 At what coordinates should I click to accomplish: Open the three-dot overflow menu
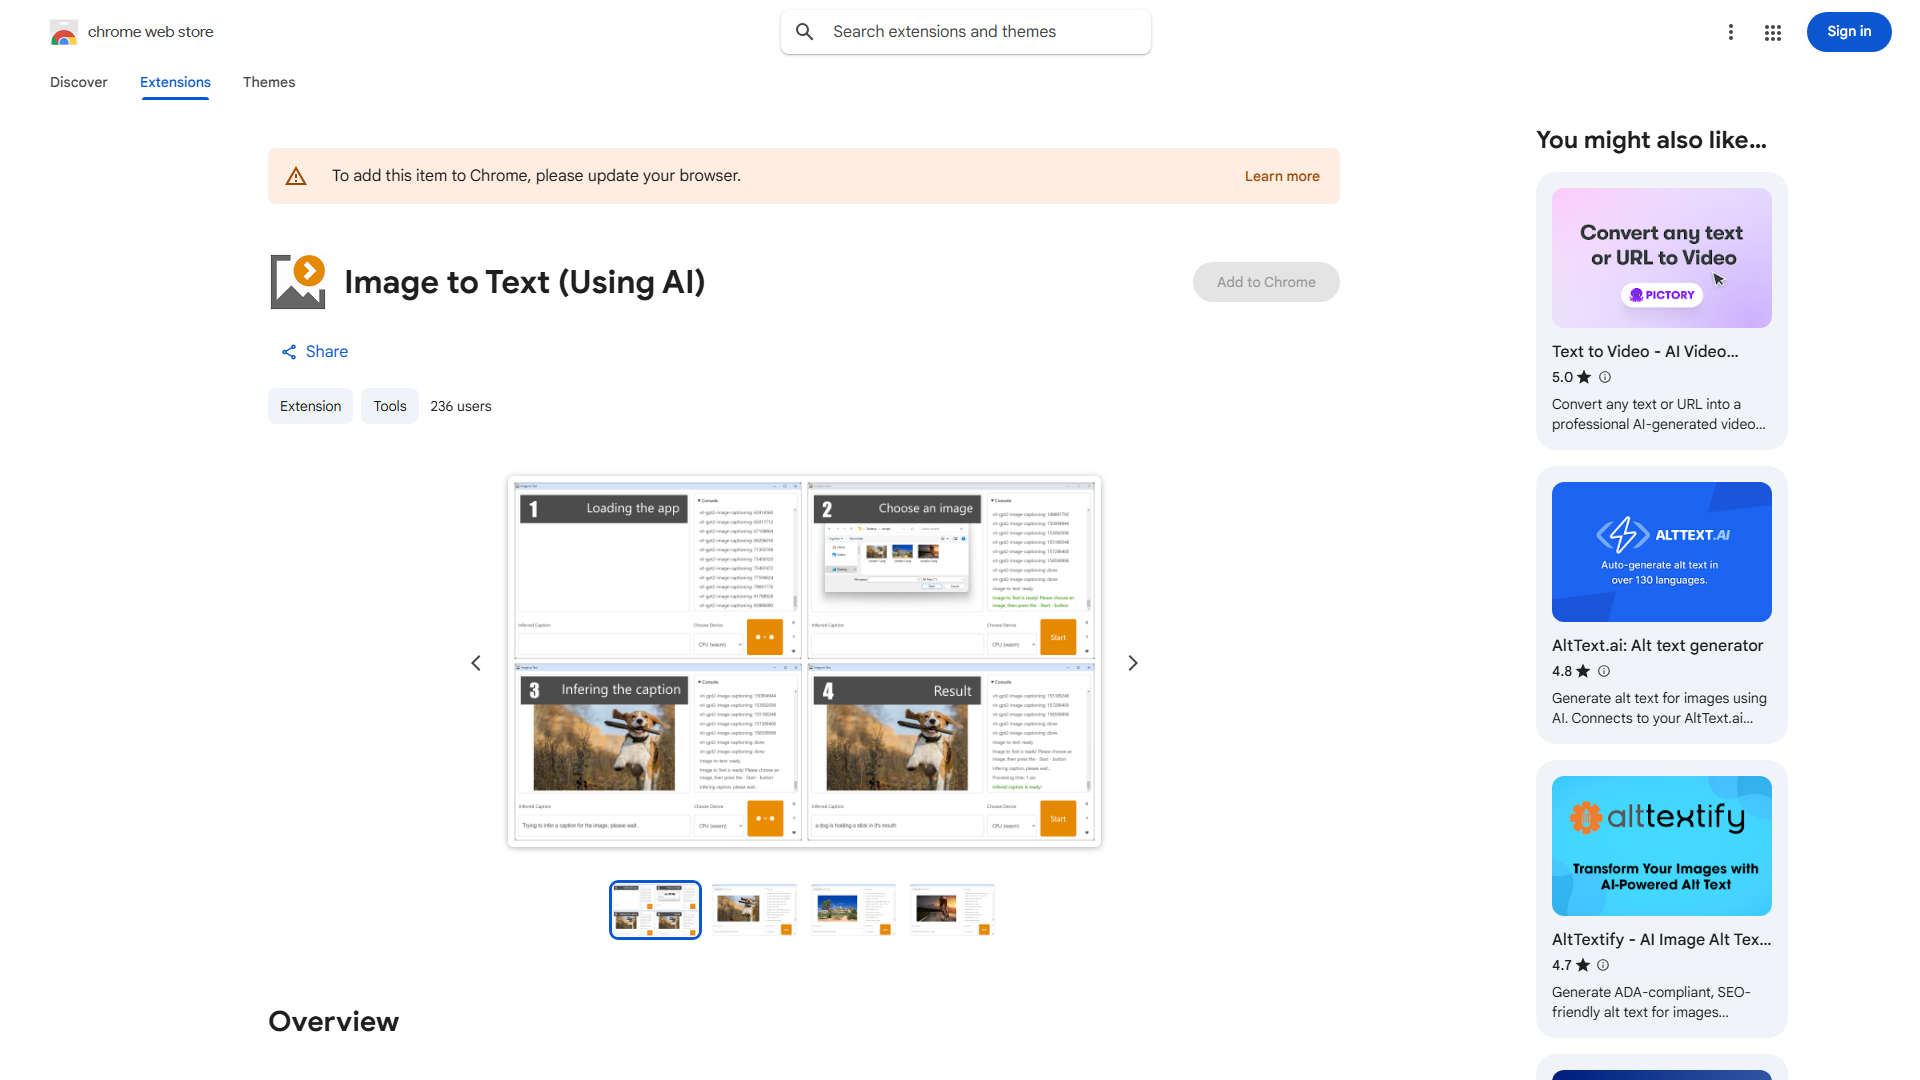1731,32
